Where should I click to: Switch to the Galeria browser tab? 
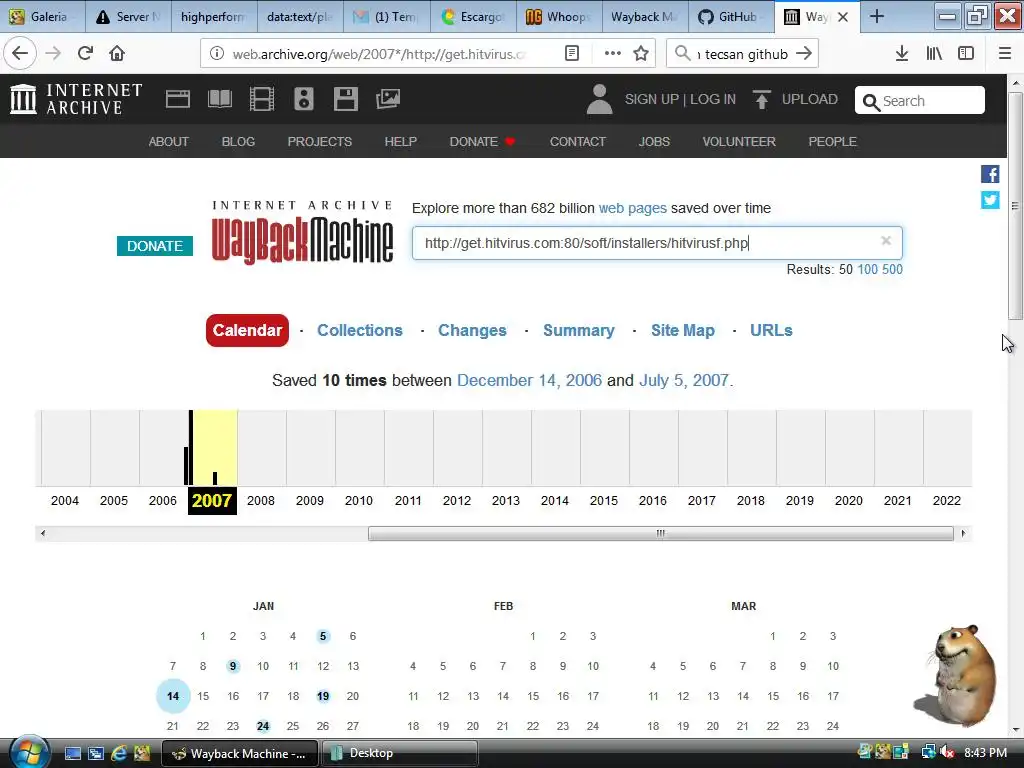click(x=42, y=17)
